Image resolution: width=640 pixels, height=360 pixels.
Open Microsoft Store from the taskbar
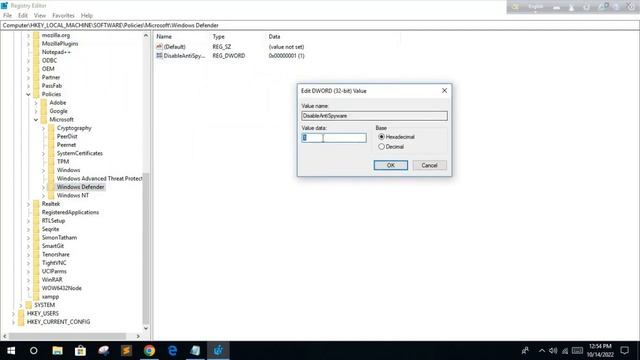coord(80,351)
